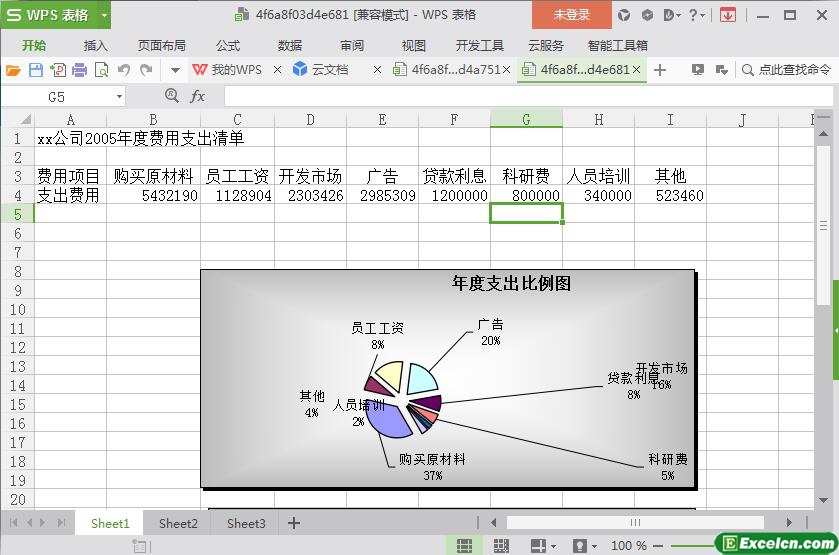Switch to 云文档 tab

323,70
